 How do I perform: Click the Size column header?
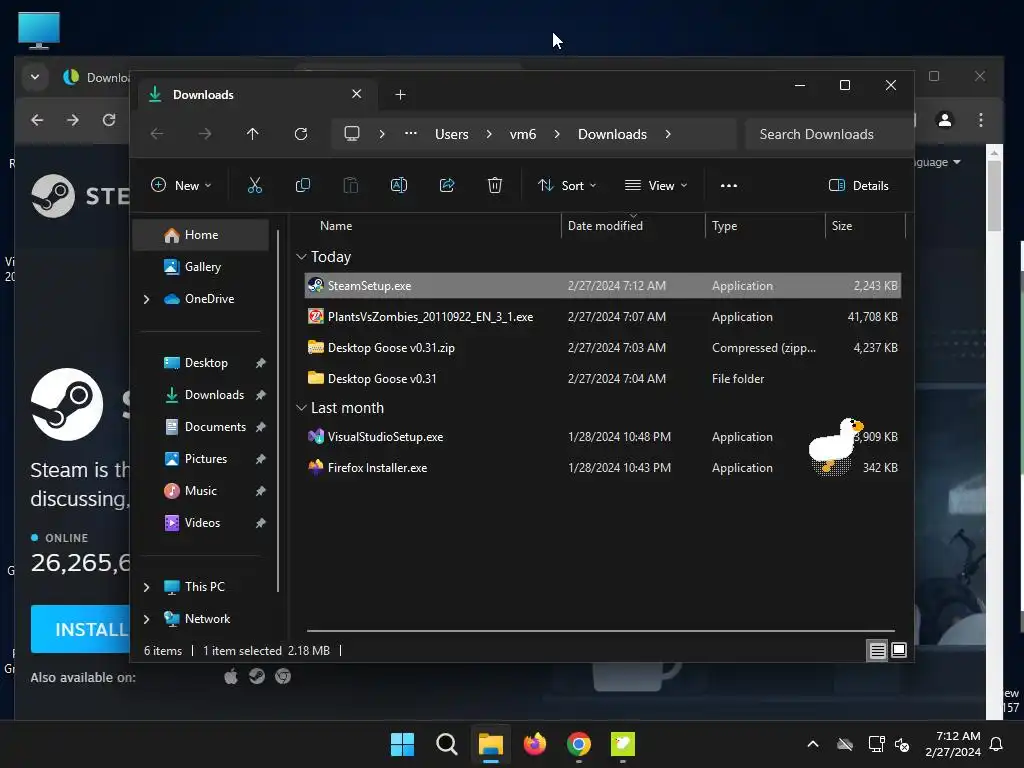click(866, 225)
